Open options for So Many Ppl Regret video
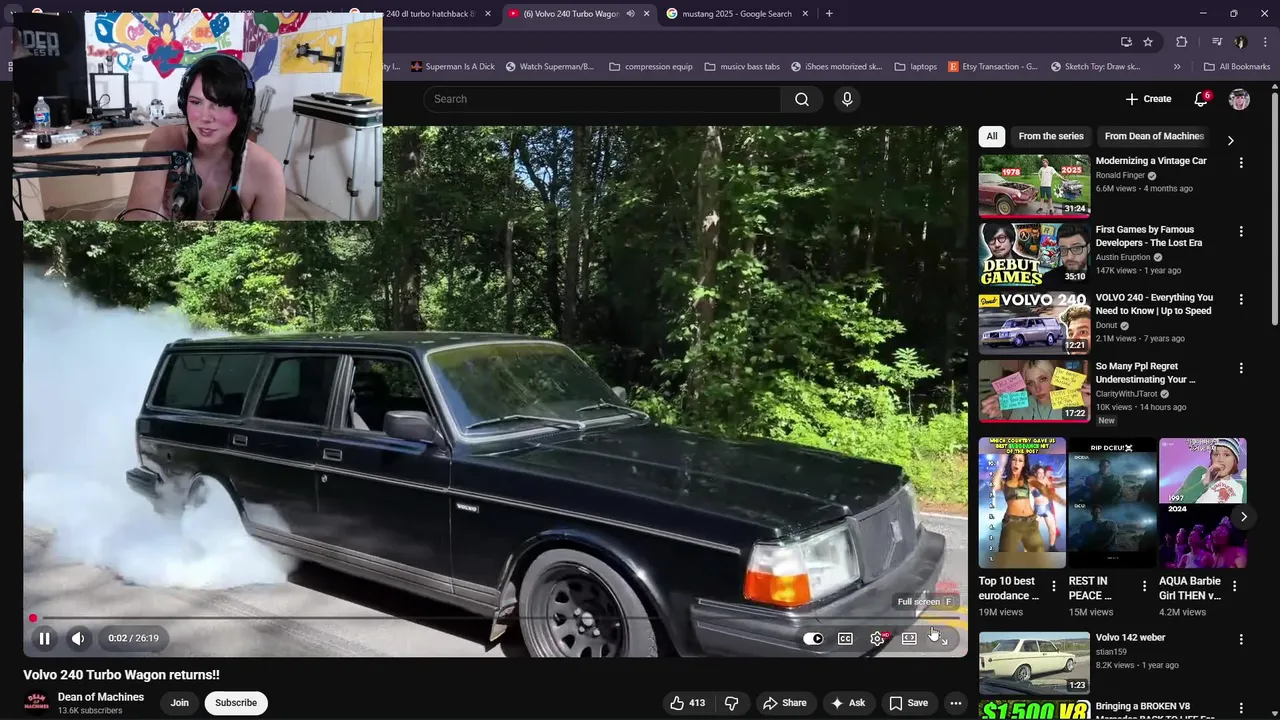Viewport: 1280px width, 720px height. tap(1241, 368)
